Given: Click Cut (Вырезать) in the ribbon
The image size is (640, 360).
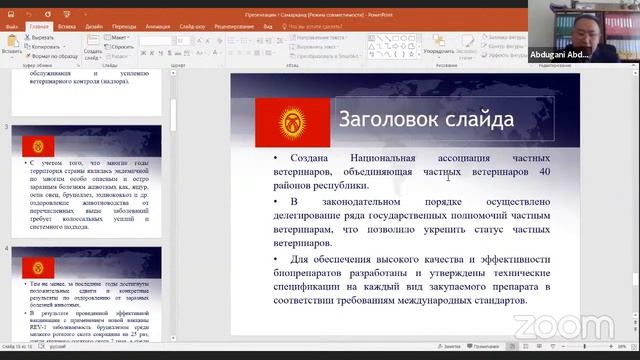Looking at the screenshot, I should coord(39,37).
